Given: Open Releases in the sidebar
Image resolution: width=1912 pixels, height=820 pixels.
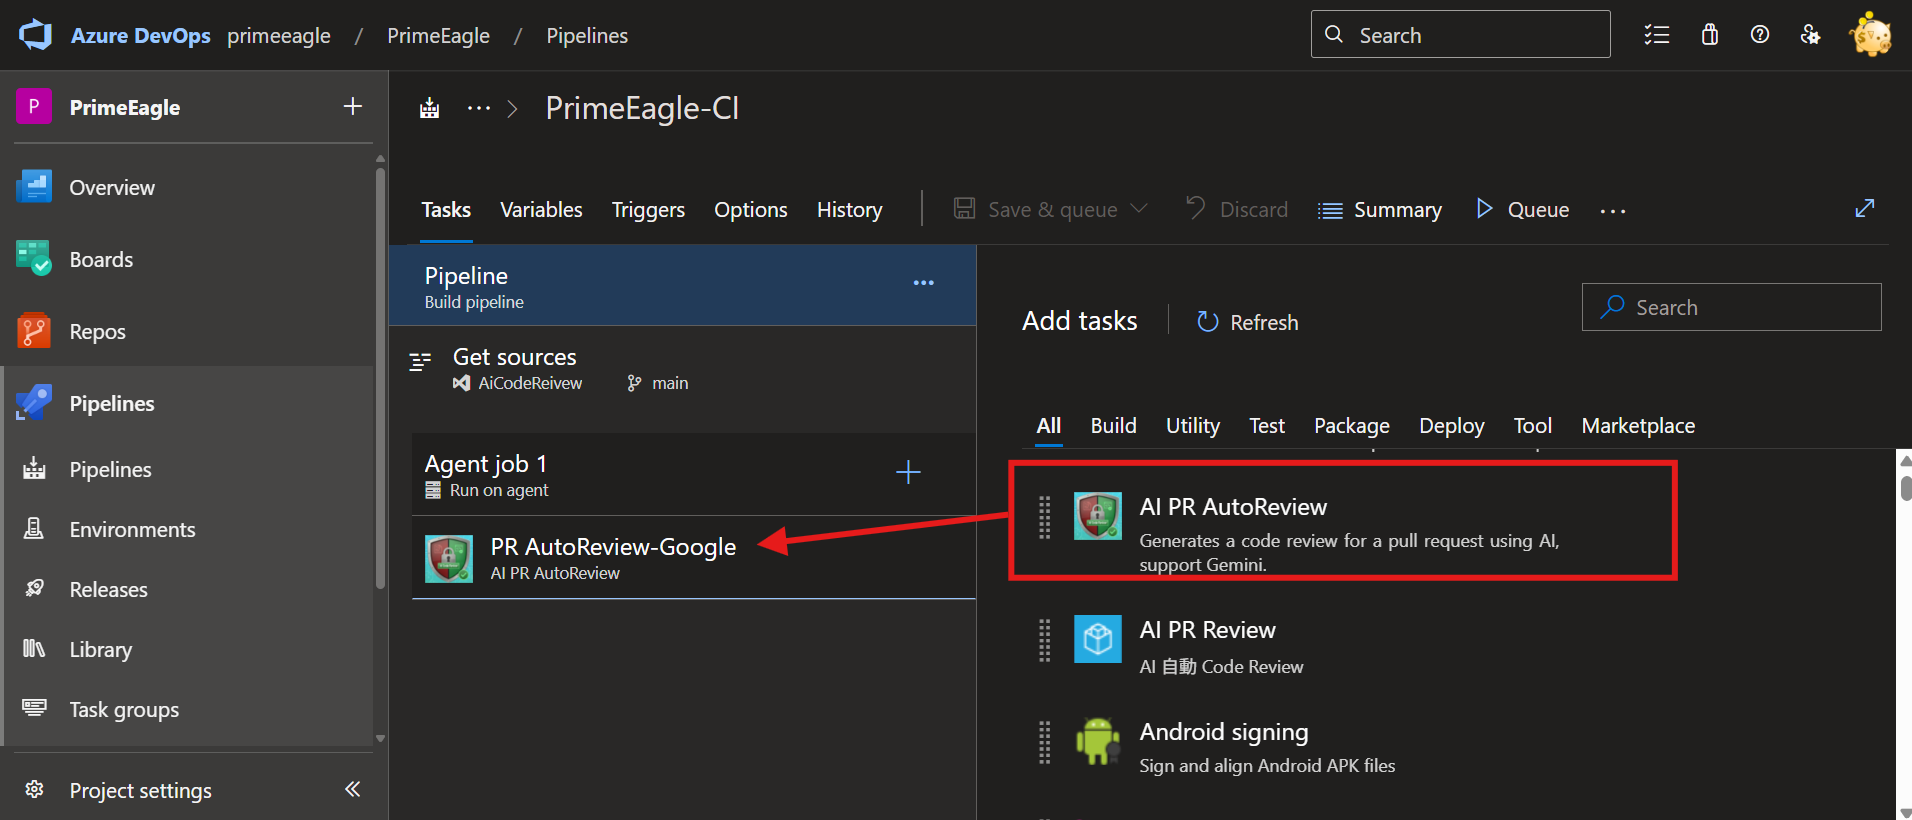Looking at the screenshot, I should point(108,589).
